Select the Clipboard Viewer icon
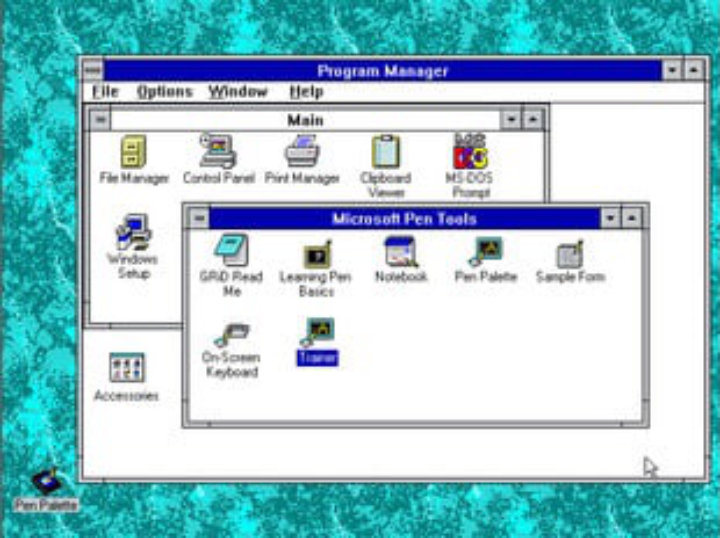720x538 pixels. (386, 153)
